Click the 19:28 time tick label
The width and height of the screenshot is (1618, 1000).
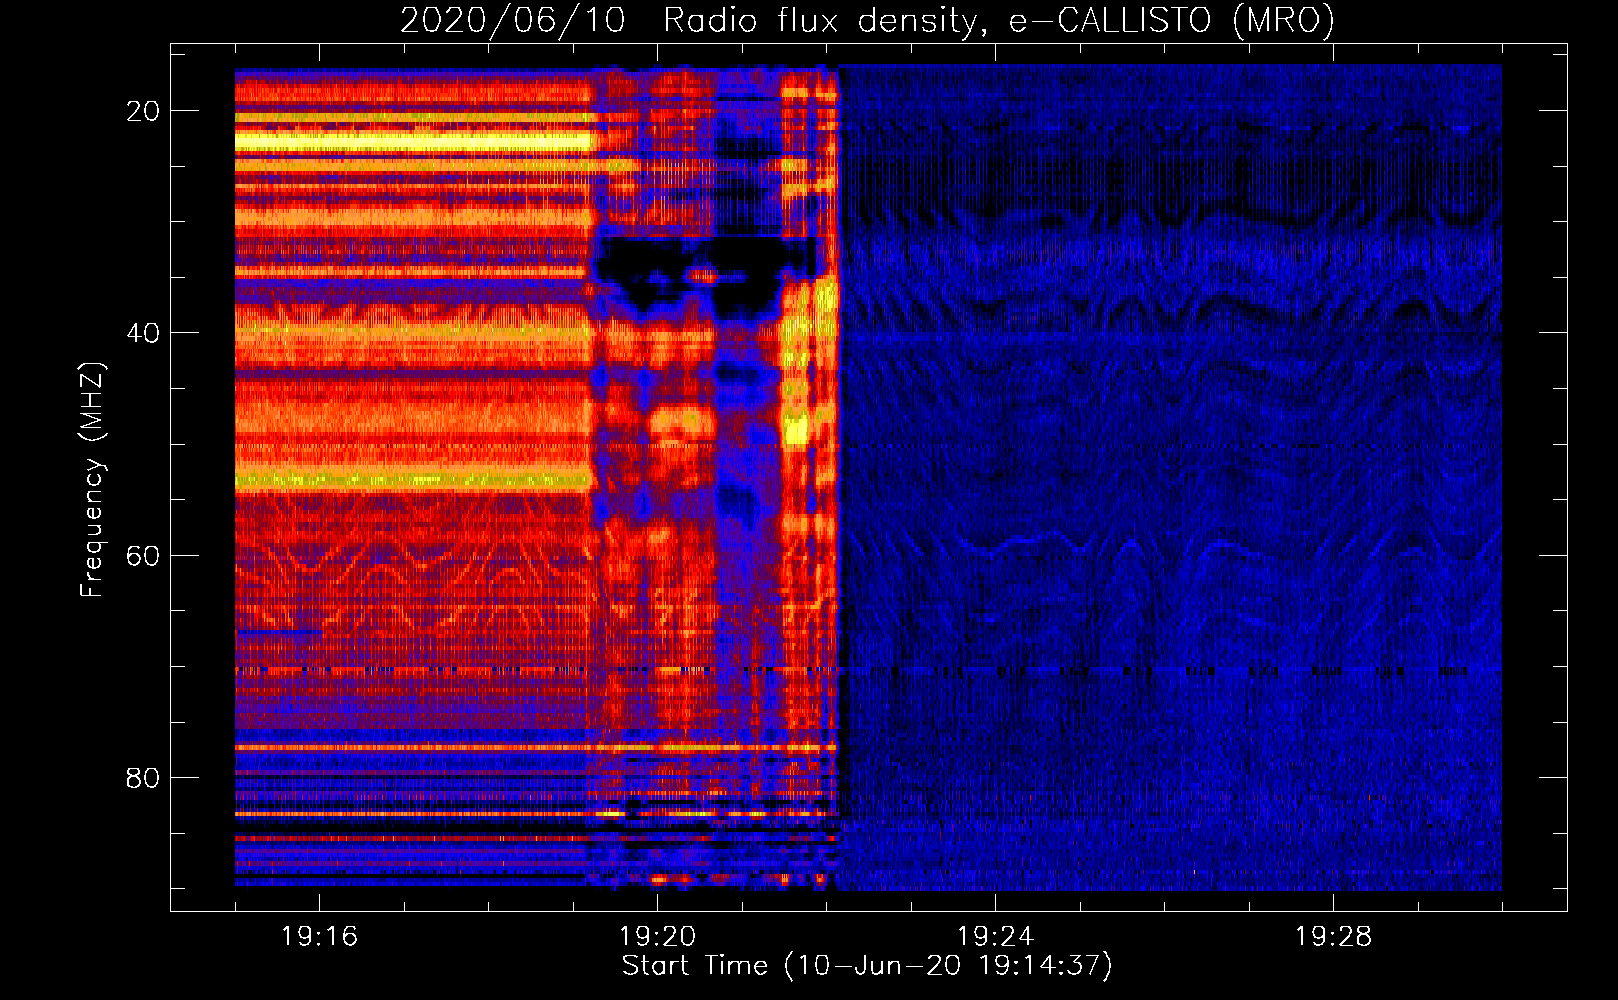coord(1333,937)
